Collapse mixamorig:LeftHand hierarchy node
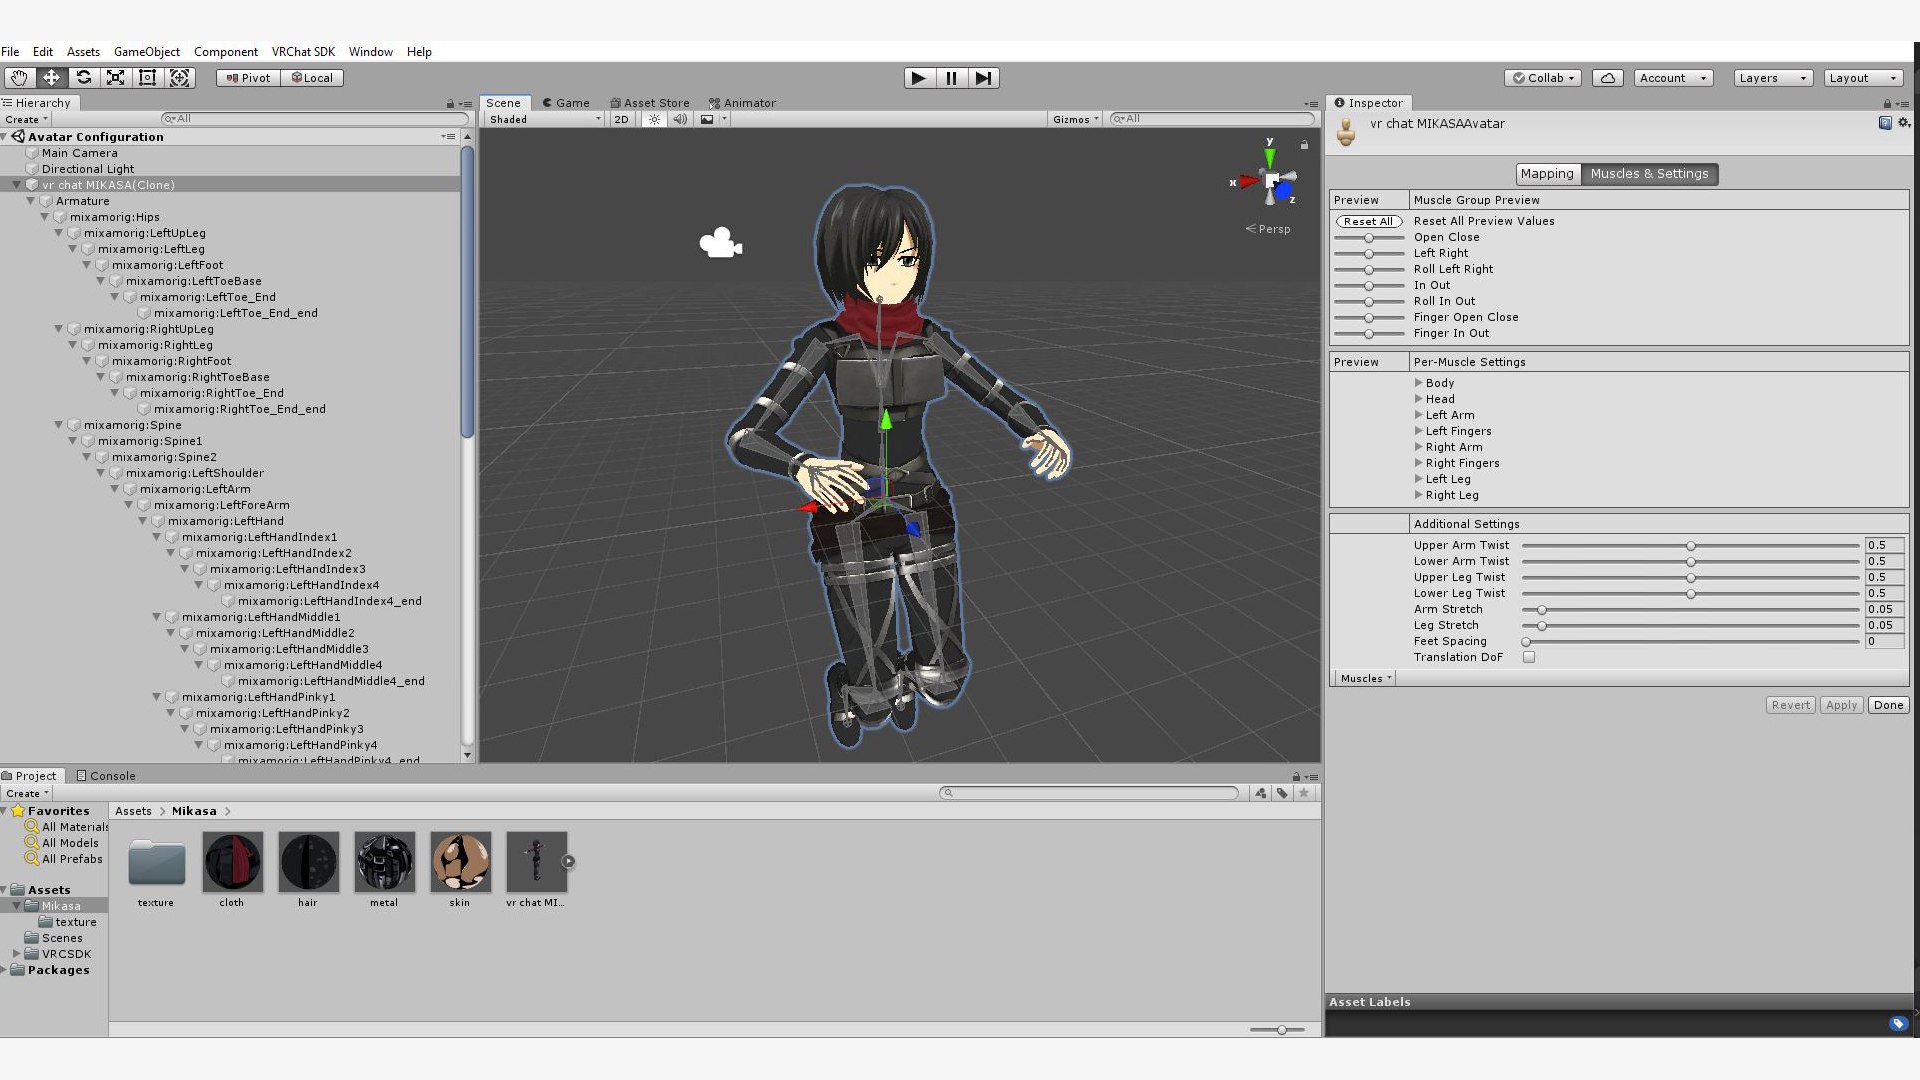This screenshot has width=1920, height=1080. click(143, 521)
